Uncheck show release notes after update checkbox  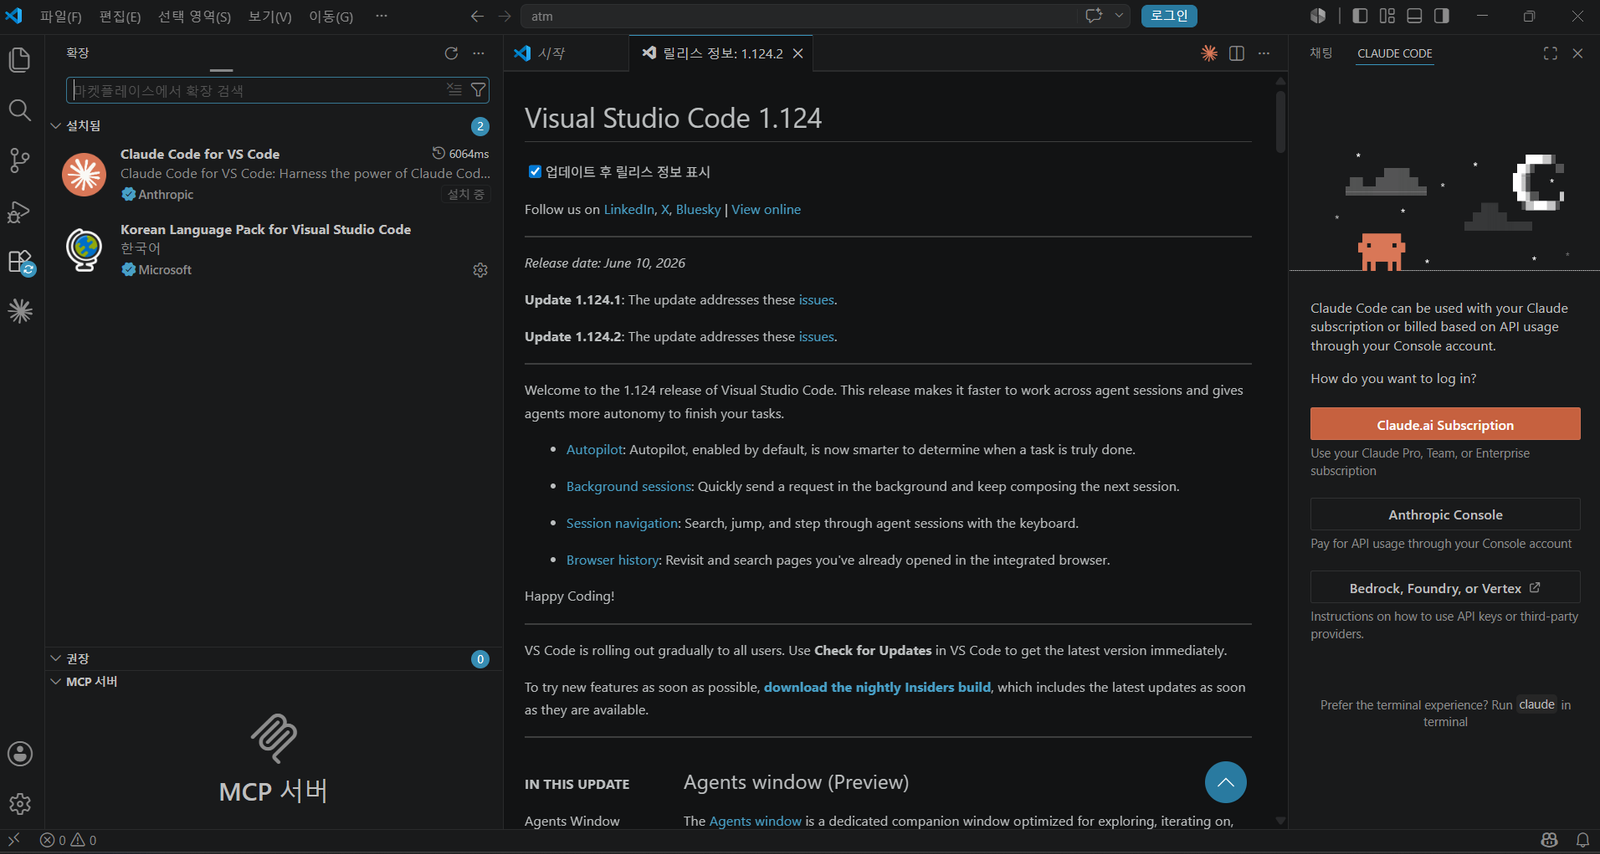(x=535, y=171)
